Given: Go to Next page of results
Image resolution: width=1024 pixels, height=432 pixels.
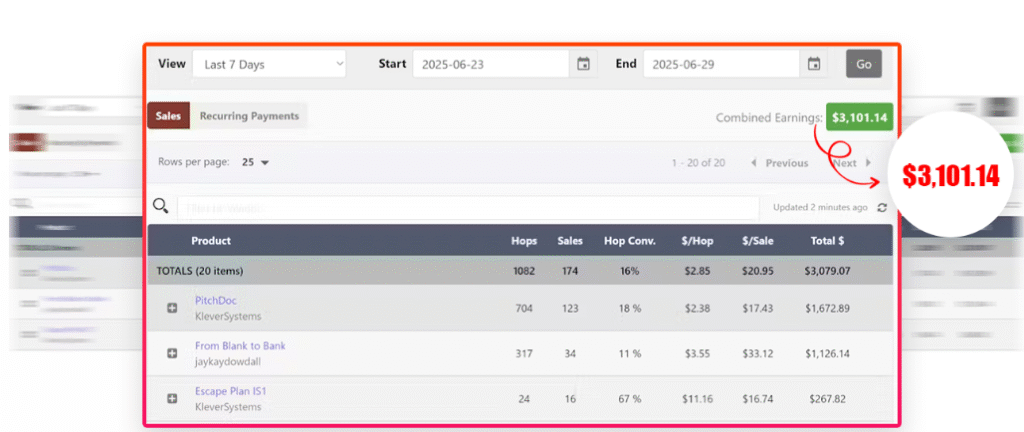Looking at the screenshot, I should tap(850, 163).
